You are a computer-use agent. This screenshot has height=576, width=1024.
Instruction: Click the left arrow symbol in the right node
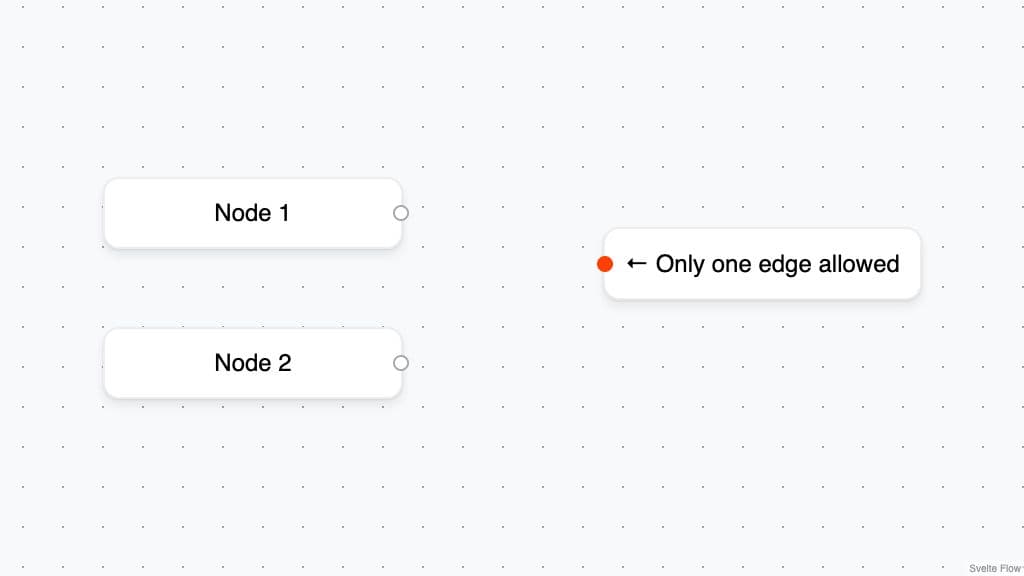coord(636,264)
